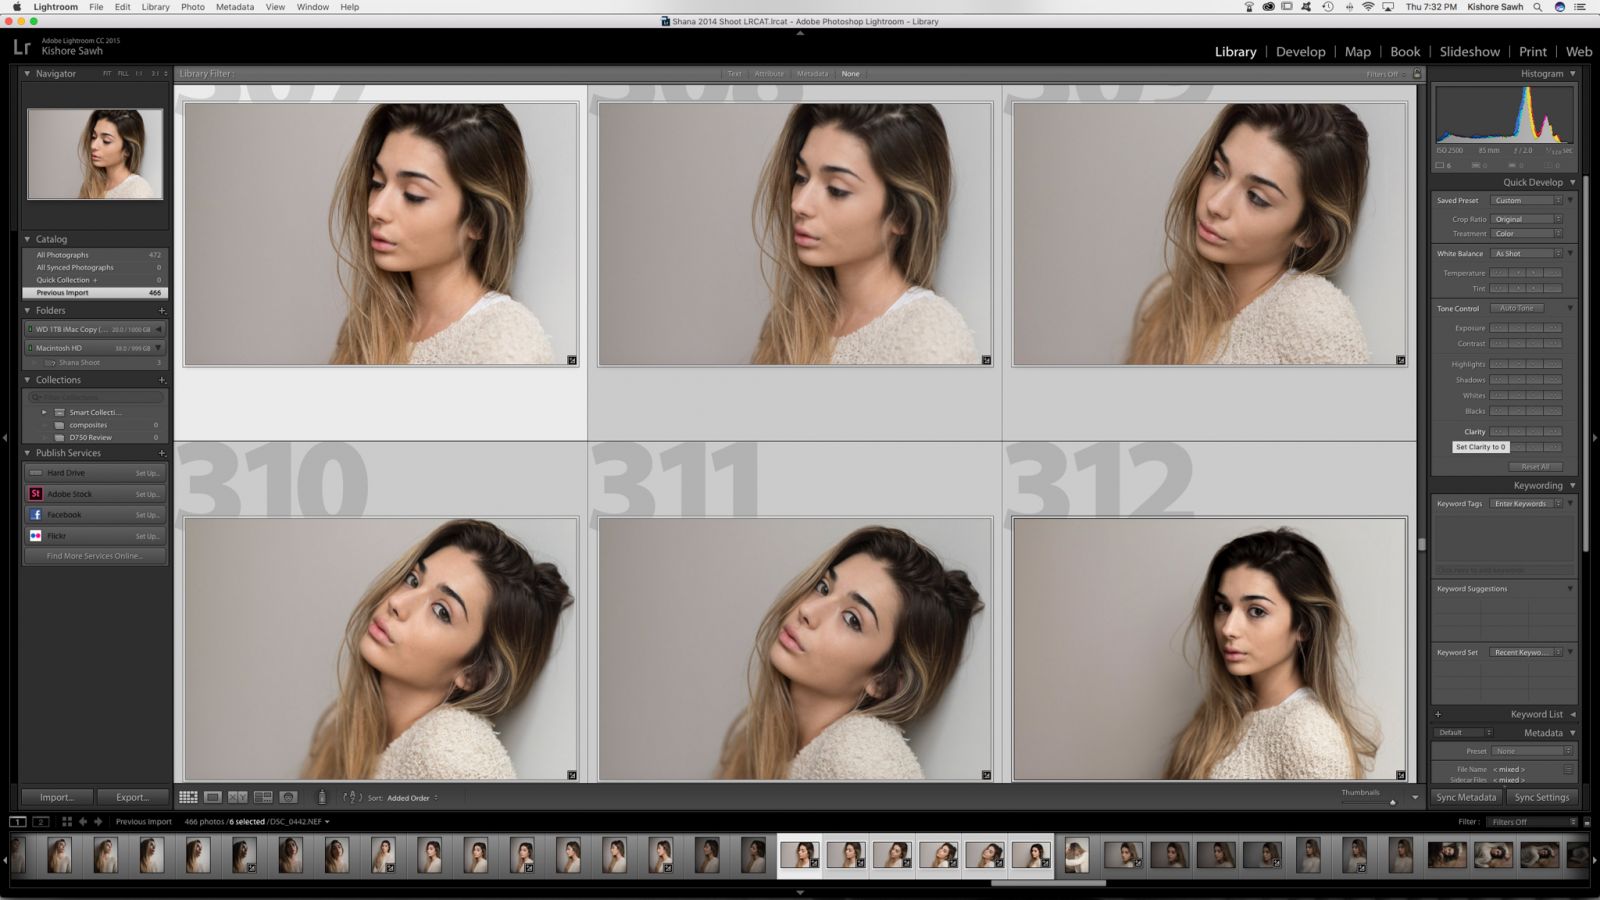Click main window '1' display icon
Viewport: 1600px width, 900px height.
(17, 822)
